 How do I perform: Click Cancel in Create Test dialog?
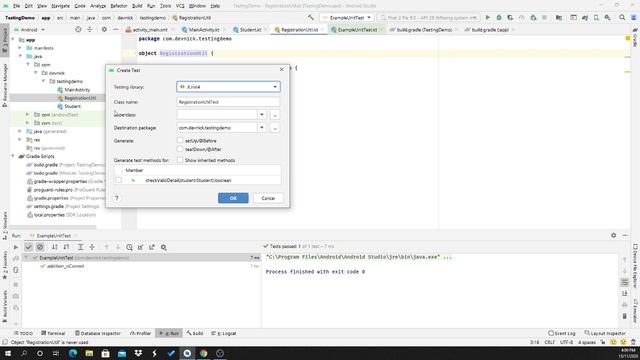coord(268,198)
